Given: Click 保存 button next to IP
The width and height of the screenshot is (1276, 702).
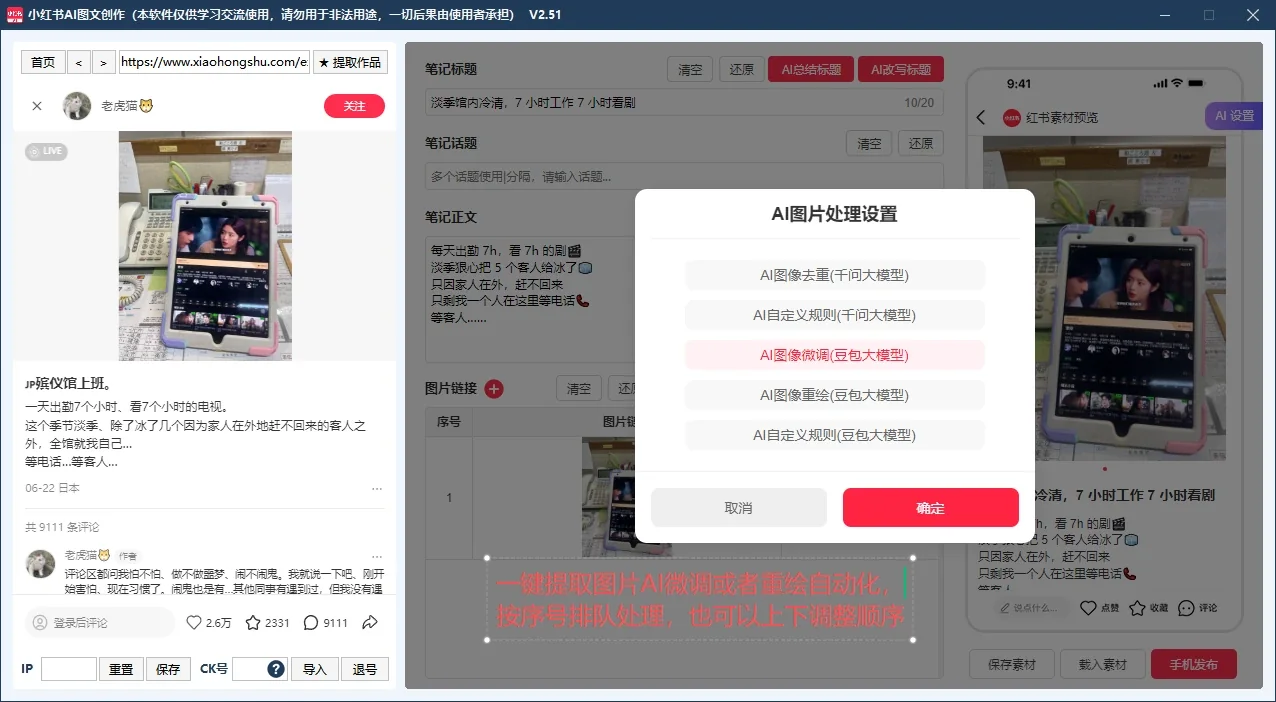Looking at the screenshot, I should click(168, 669).
